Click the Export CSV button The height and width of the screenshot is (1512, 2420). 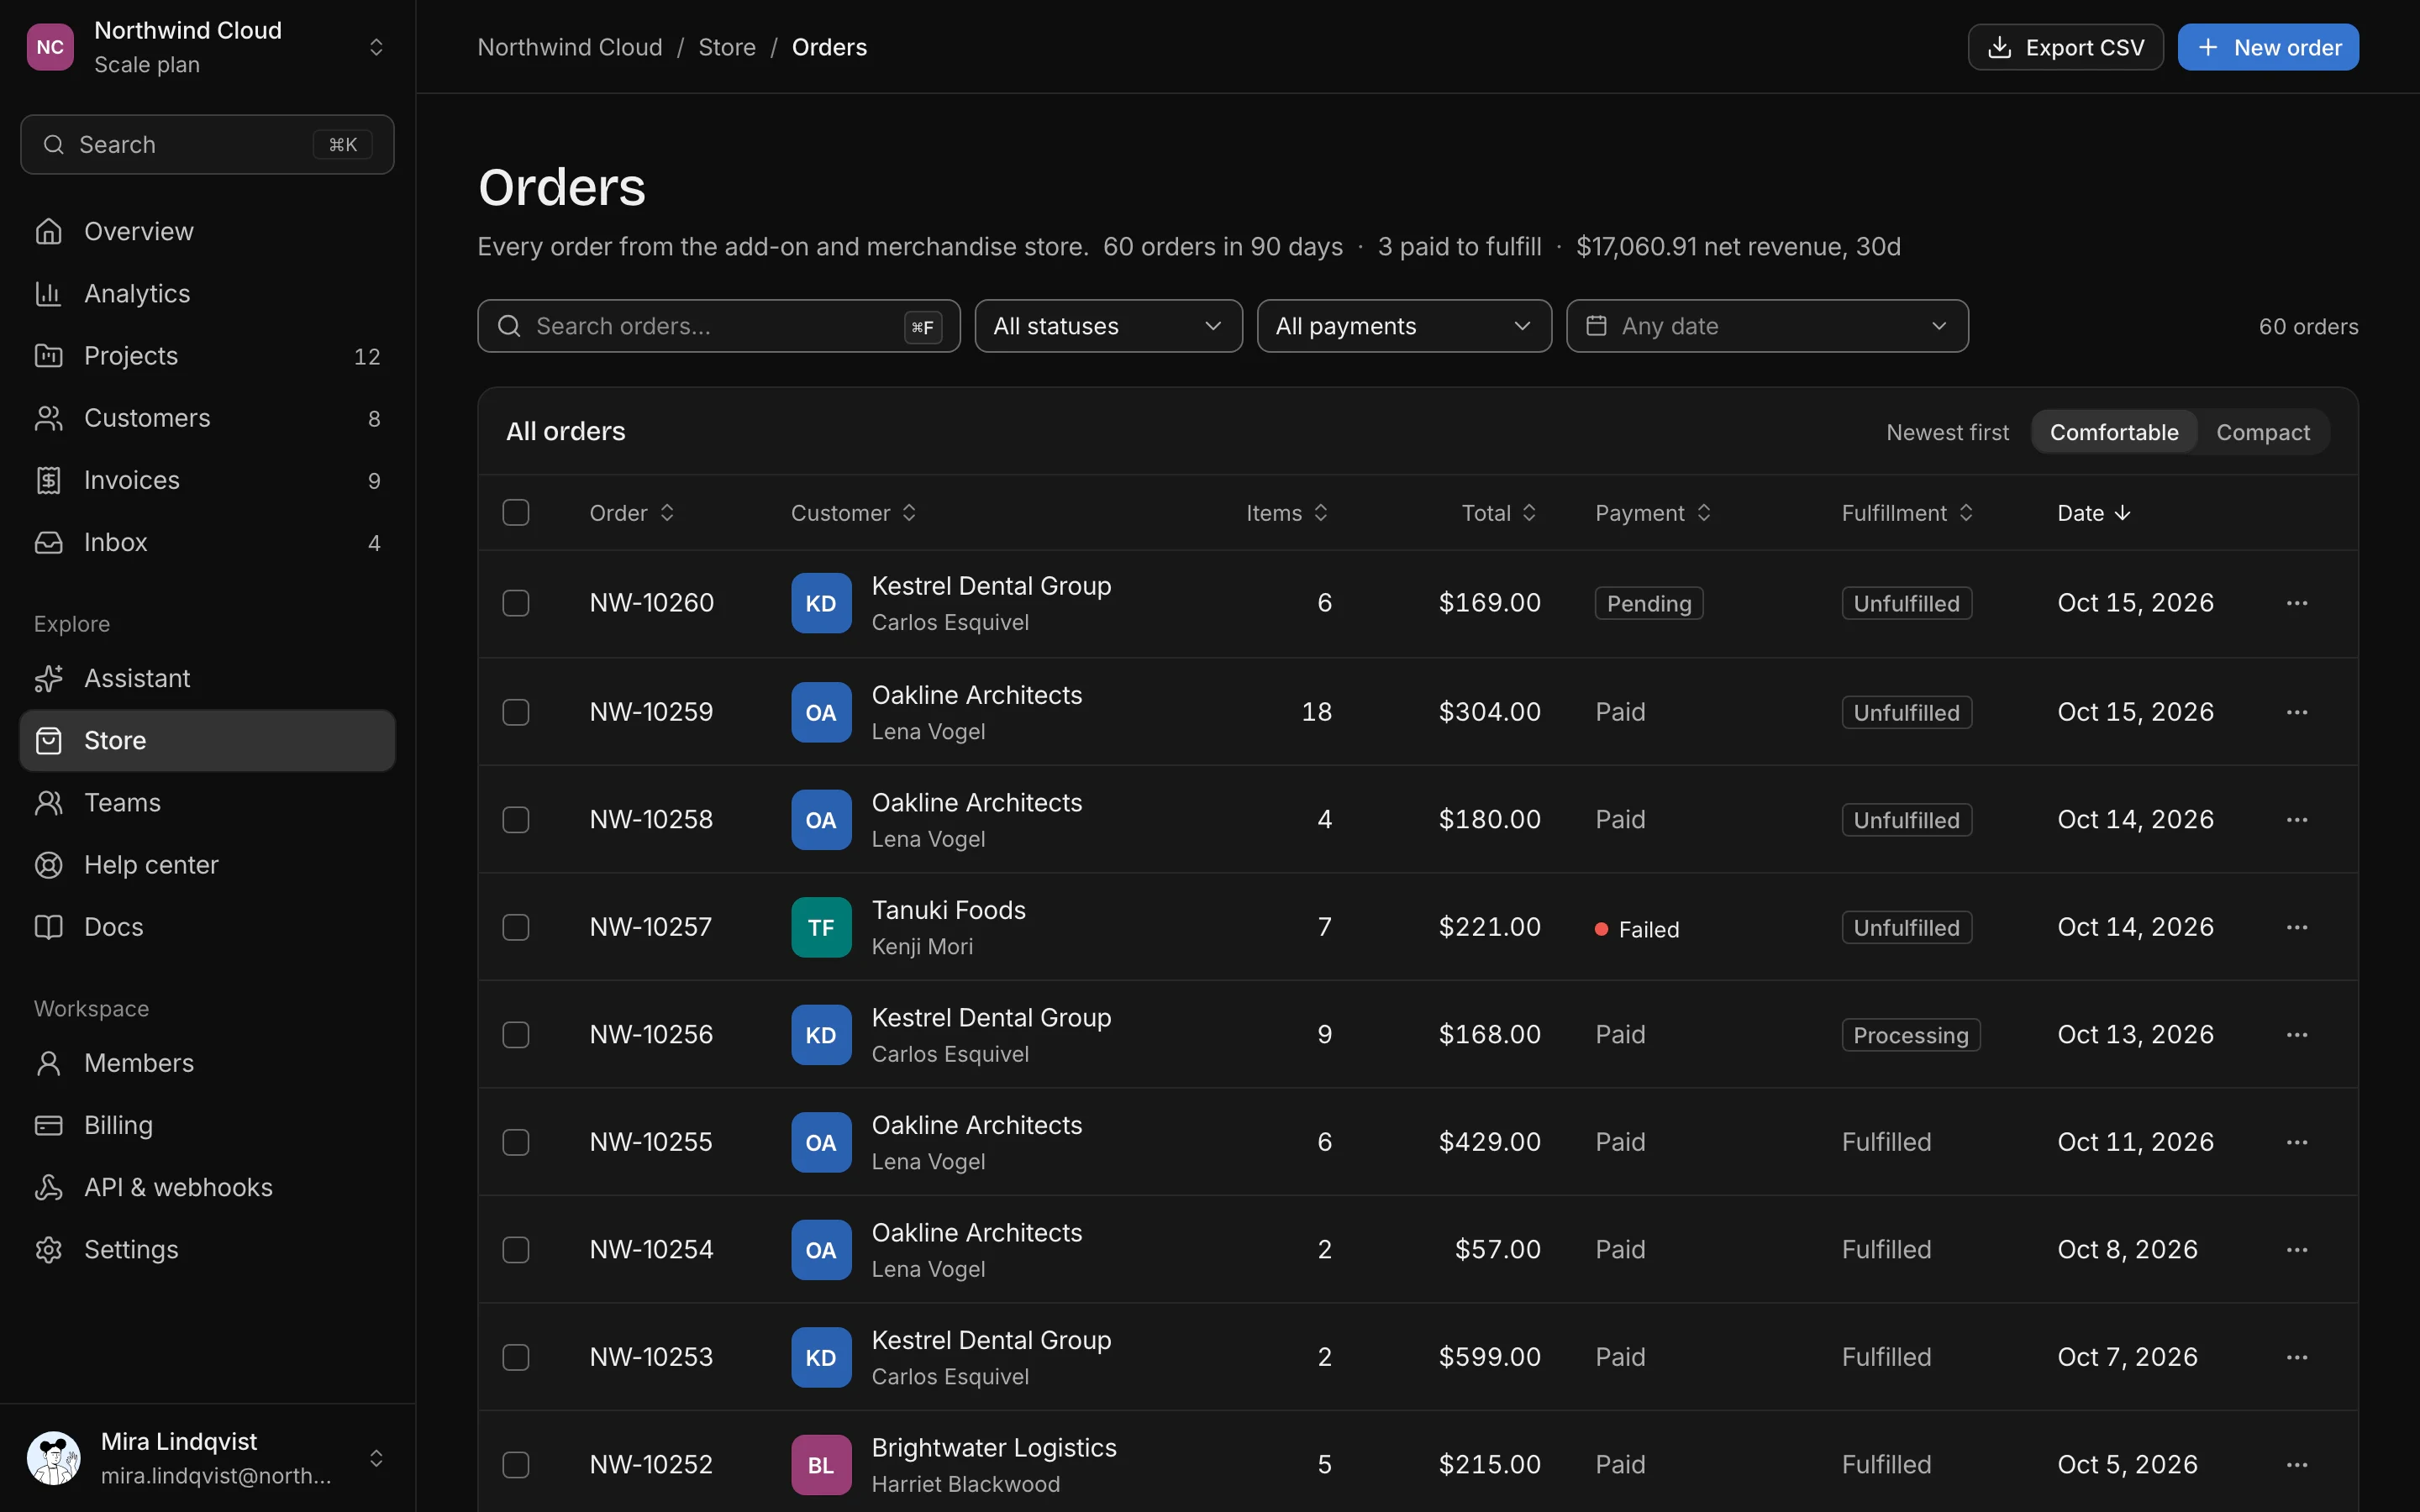tap(2065, 47)
